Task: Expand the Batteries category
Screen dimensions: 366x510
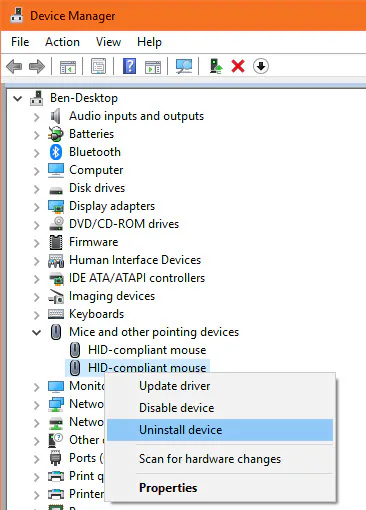Action: (37, 135)
